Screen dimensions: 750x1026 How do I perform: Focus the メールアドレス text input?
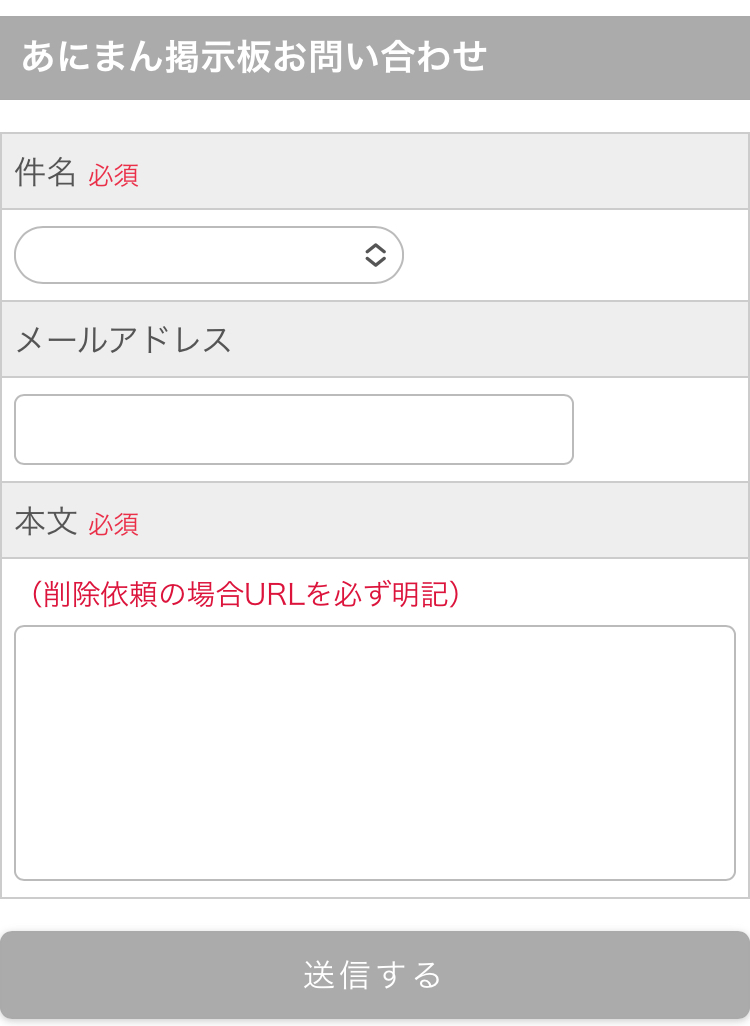[293, 429]
